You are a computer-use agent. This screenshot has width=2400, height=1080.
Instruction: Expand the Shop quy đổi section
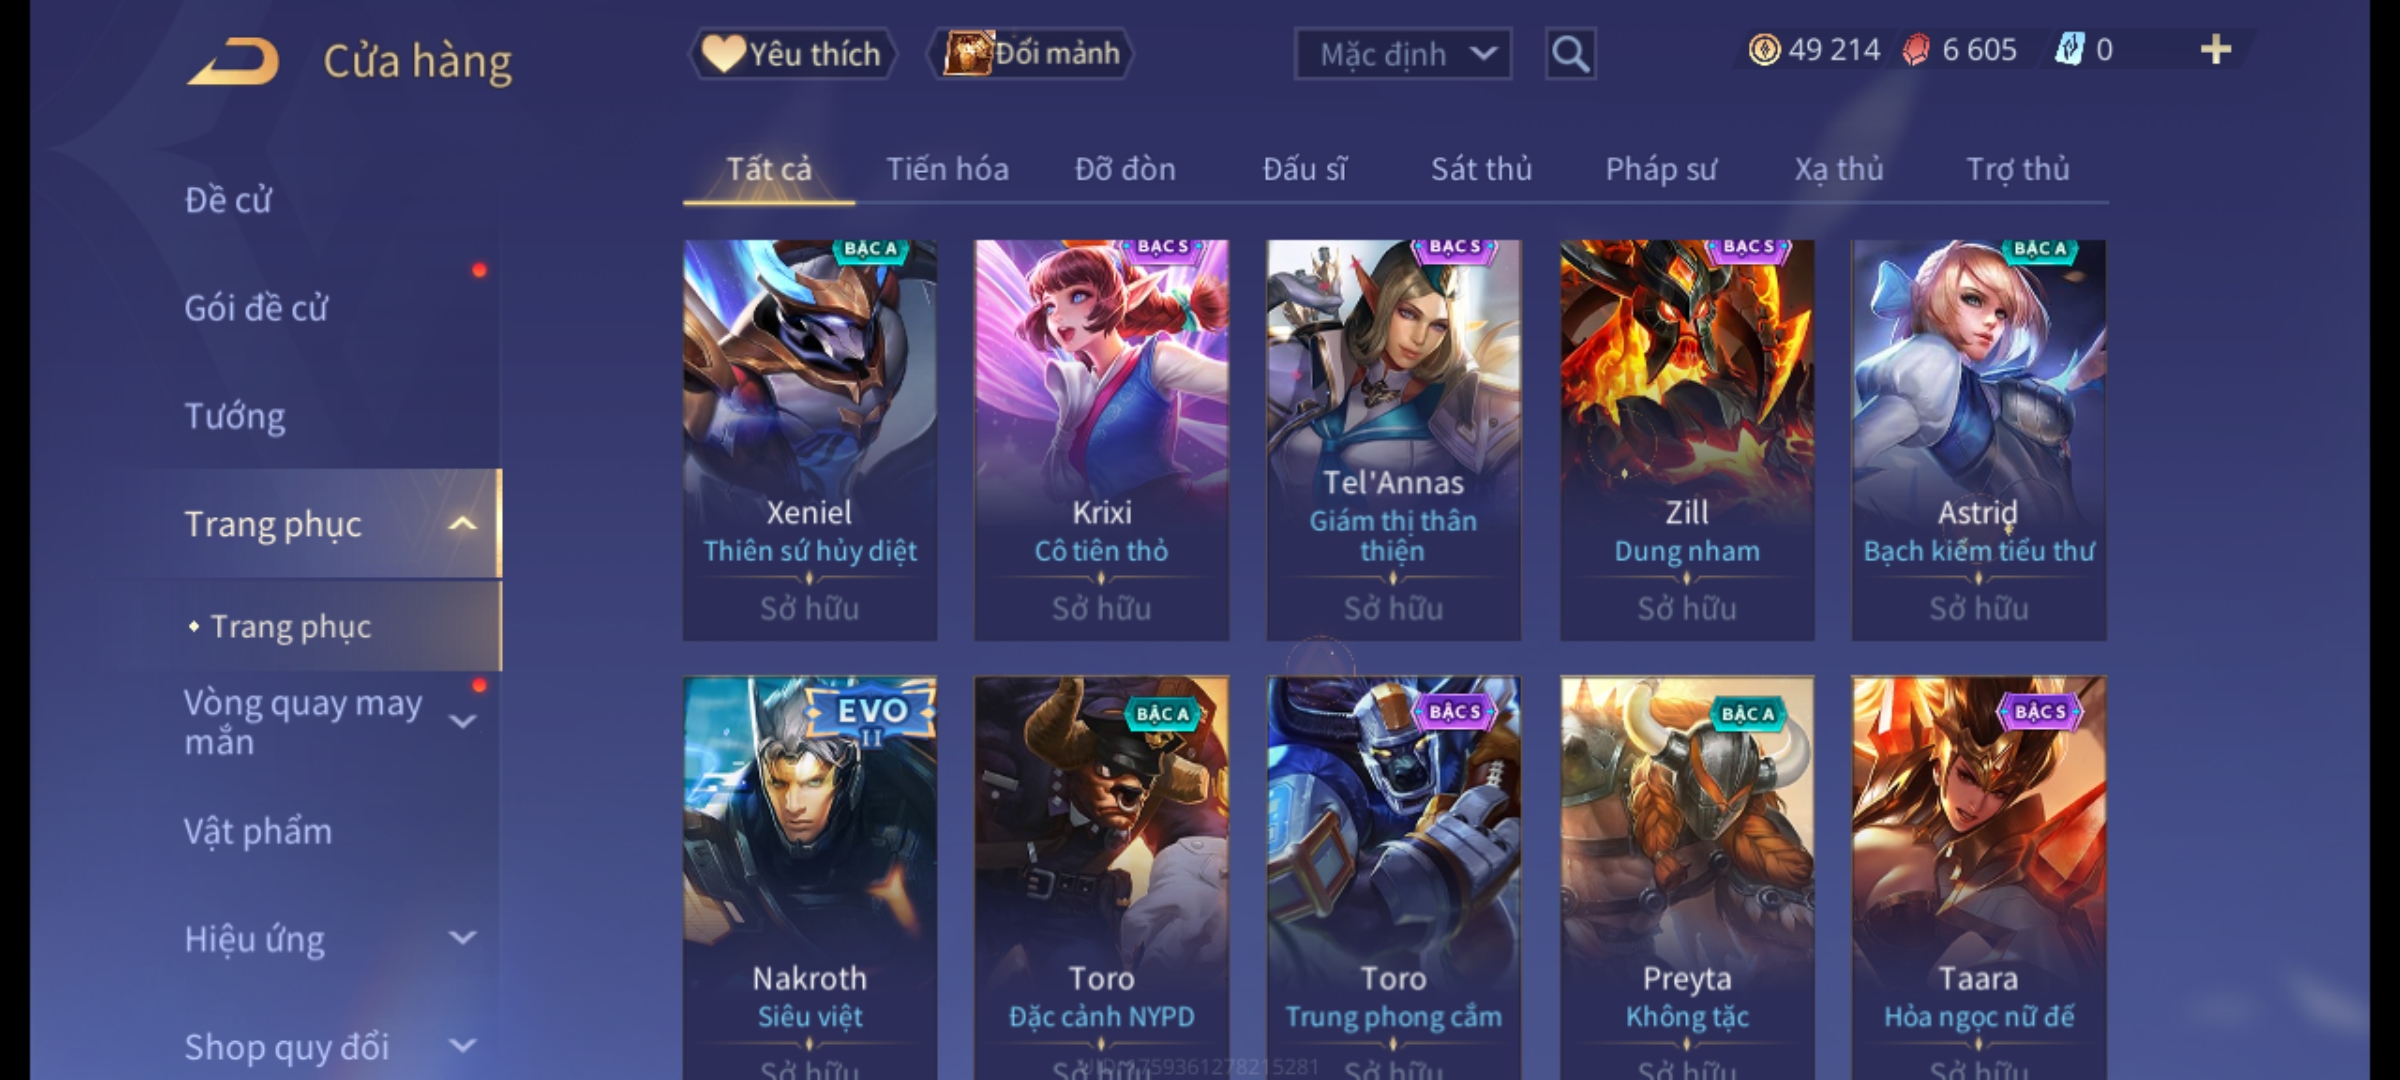point(462,1046)
